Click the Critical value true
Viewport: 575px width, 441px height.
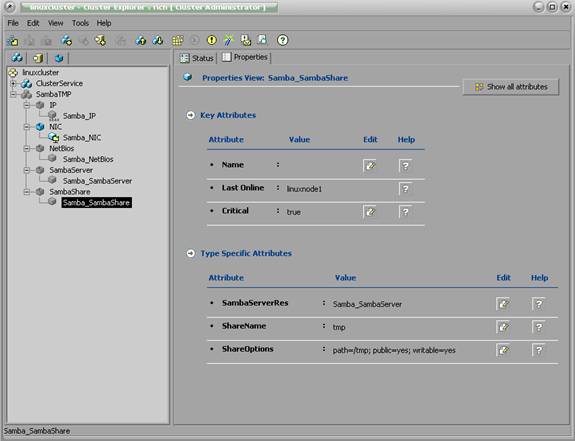click(x=293, y=212)
